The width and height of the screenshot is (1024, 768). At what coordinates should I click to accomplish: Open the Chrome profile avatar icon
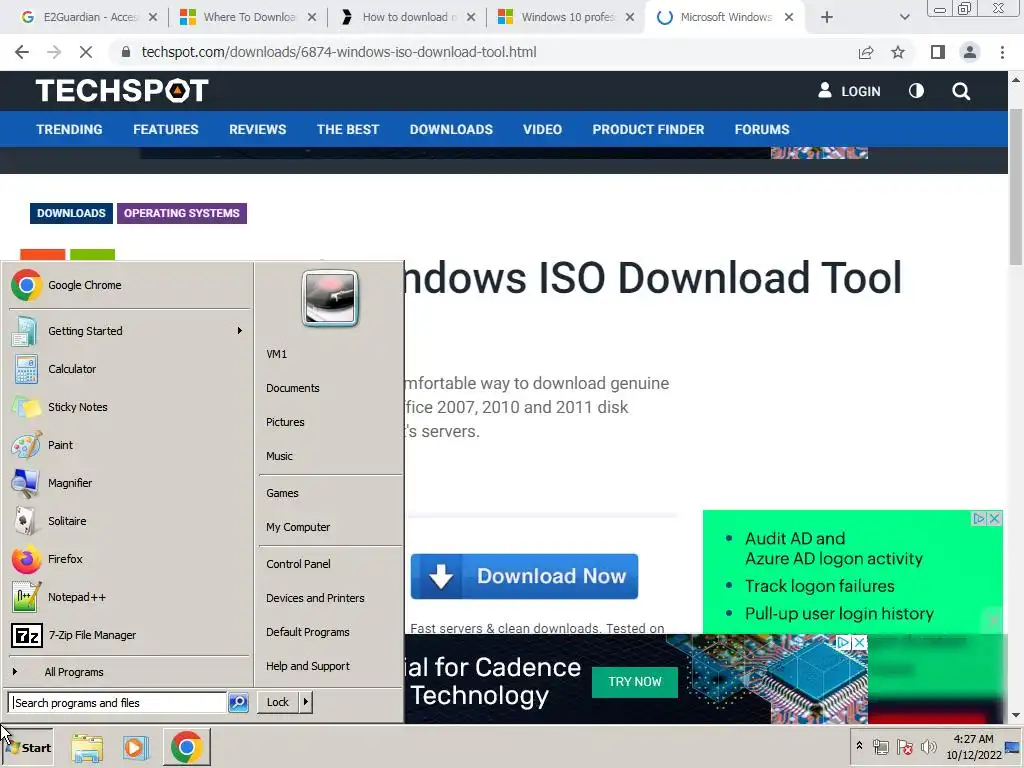point(970,52)
